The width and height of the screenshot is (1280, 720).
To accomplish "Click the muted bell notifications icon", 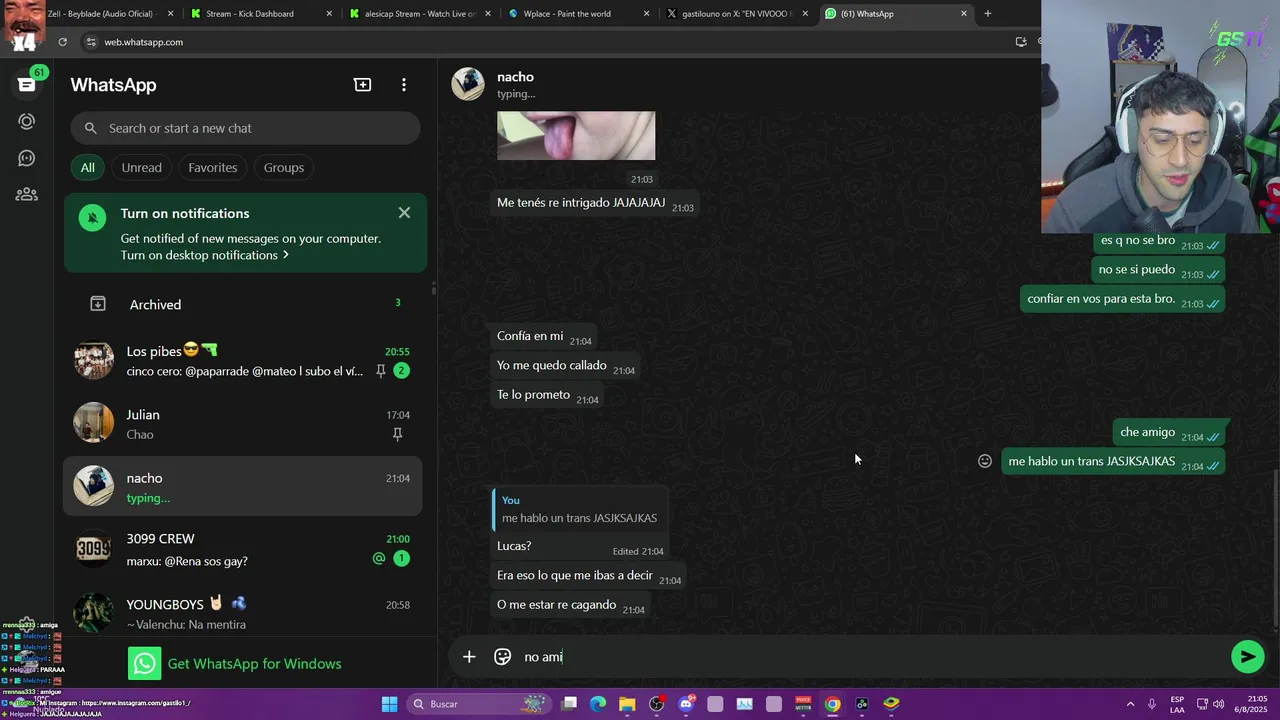I will pos(92,217).
